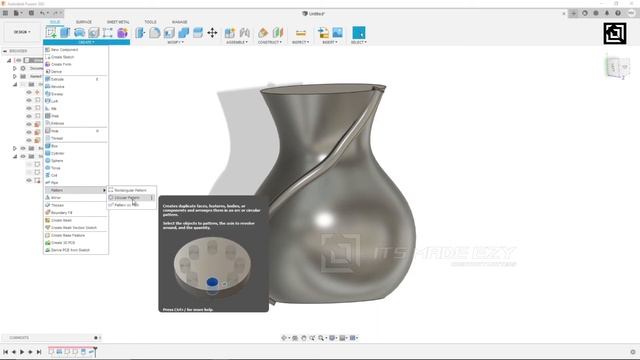Screen dimensions: 640x360
Task: Toggle the Bodies folder eye icon
Action: [23, 148]
